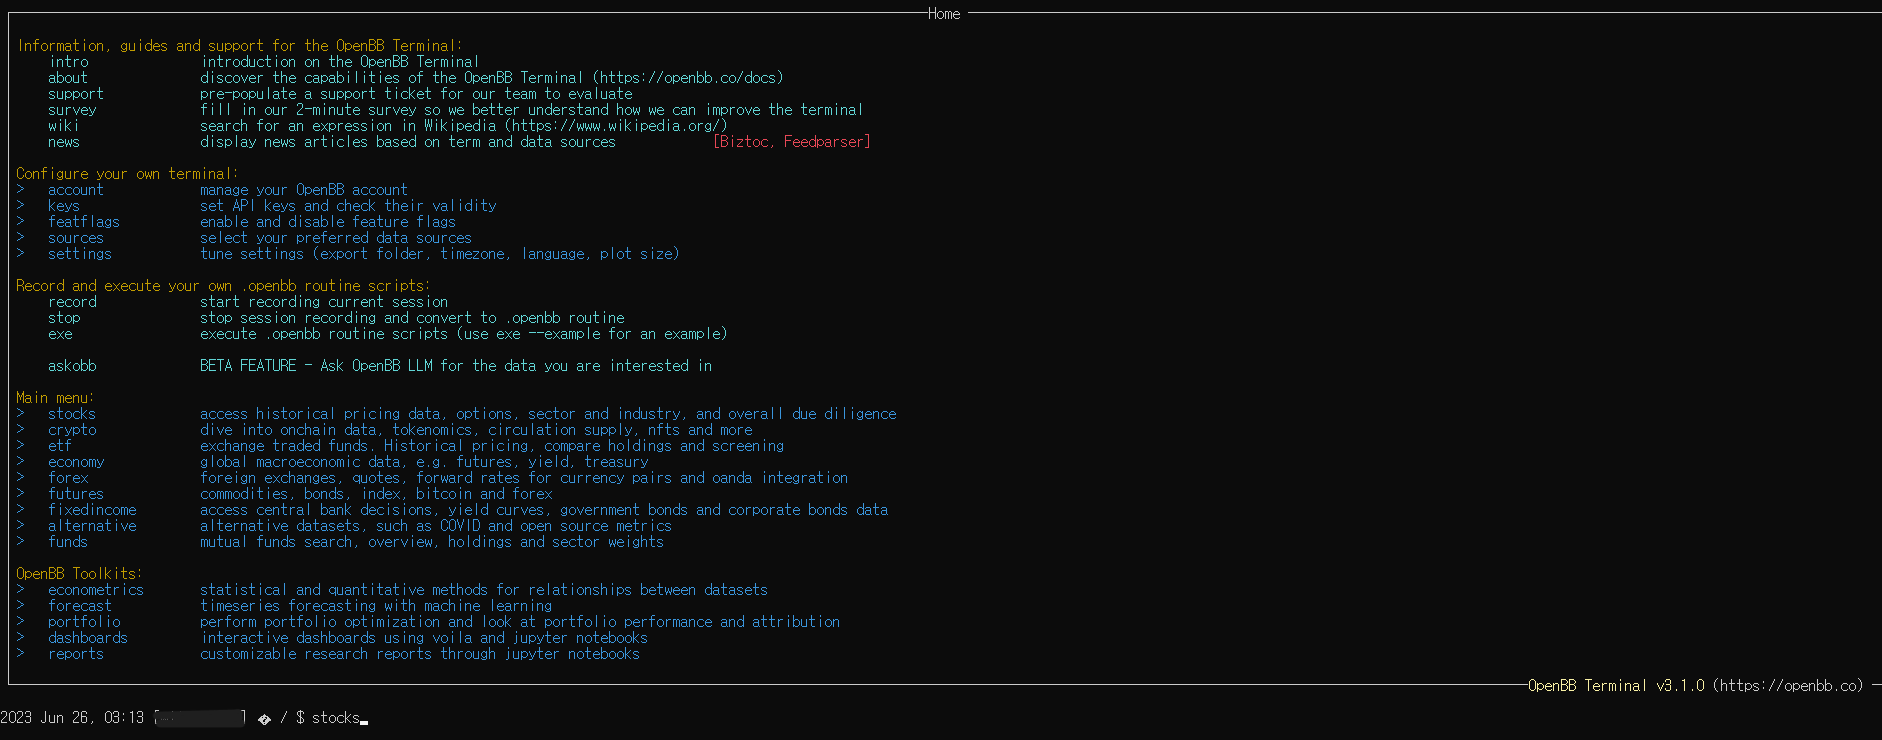Click the 'support' command text

pos(76,94)
